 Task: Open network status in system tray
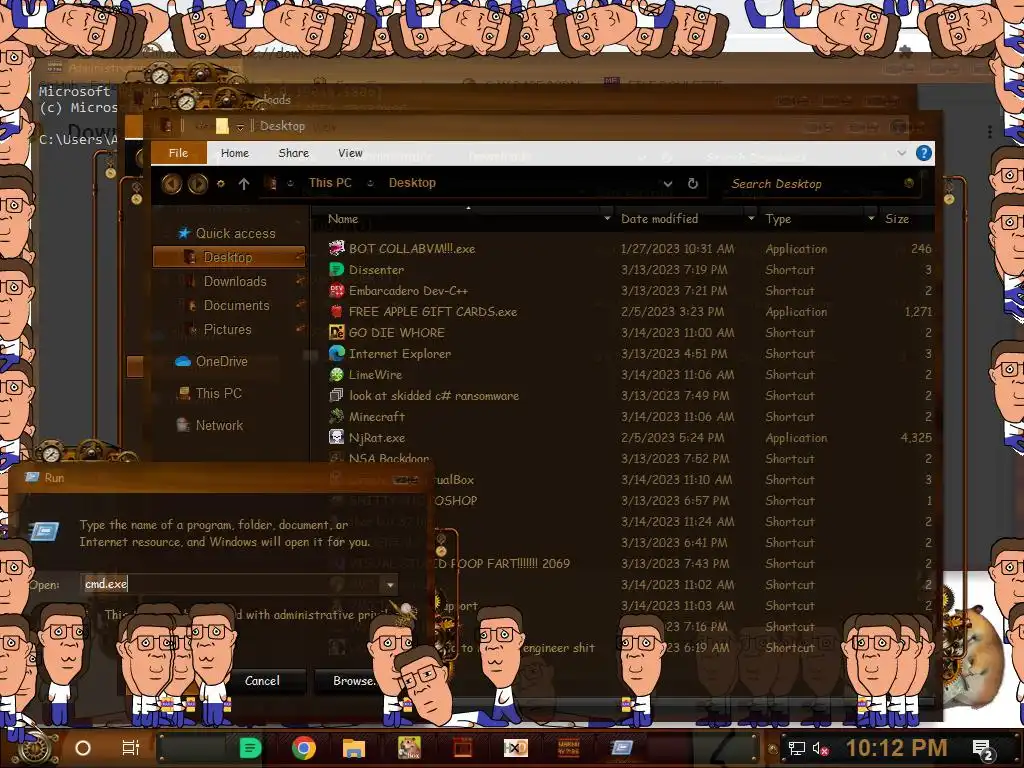click(796, 748)
